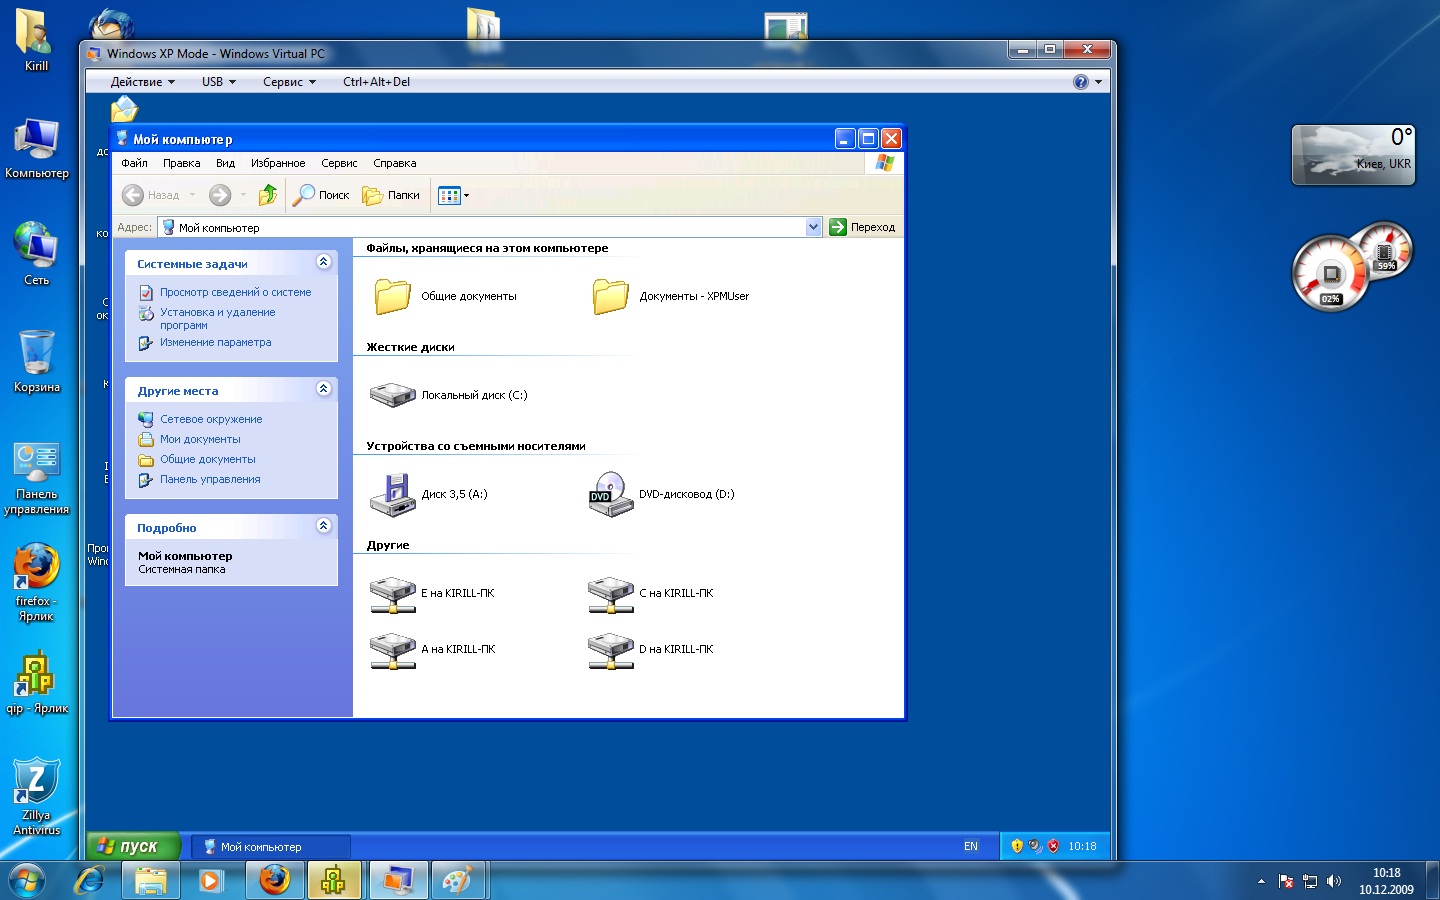This screenshot has height=900, width=1440.
Task: Open Firefox from the taskbar
Action: tap(274, 880)
